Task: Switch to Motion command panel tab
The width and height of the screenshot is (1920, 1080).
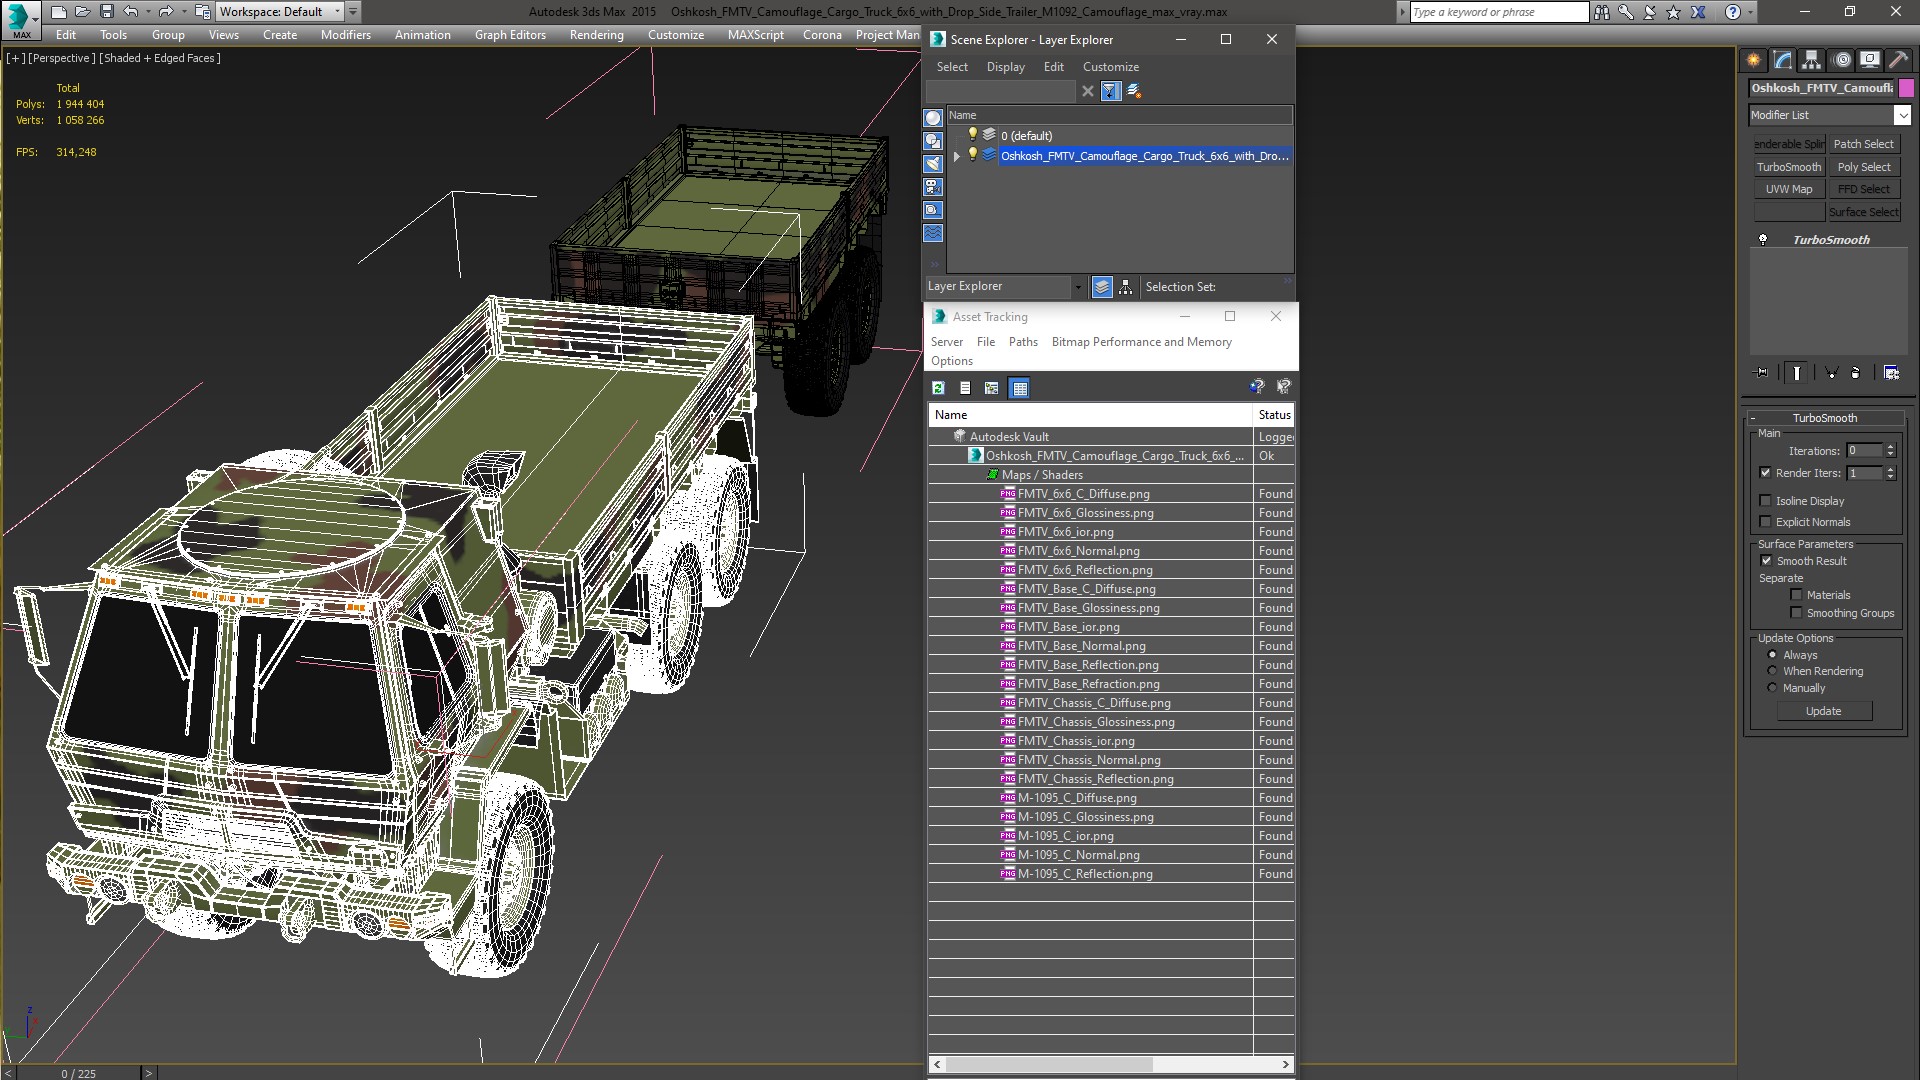Action: (1842, 60)
